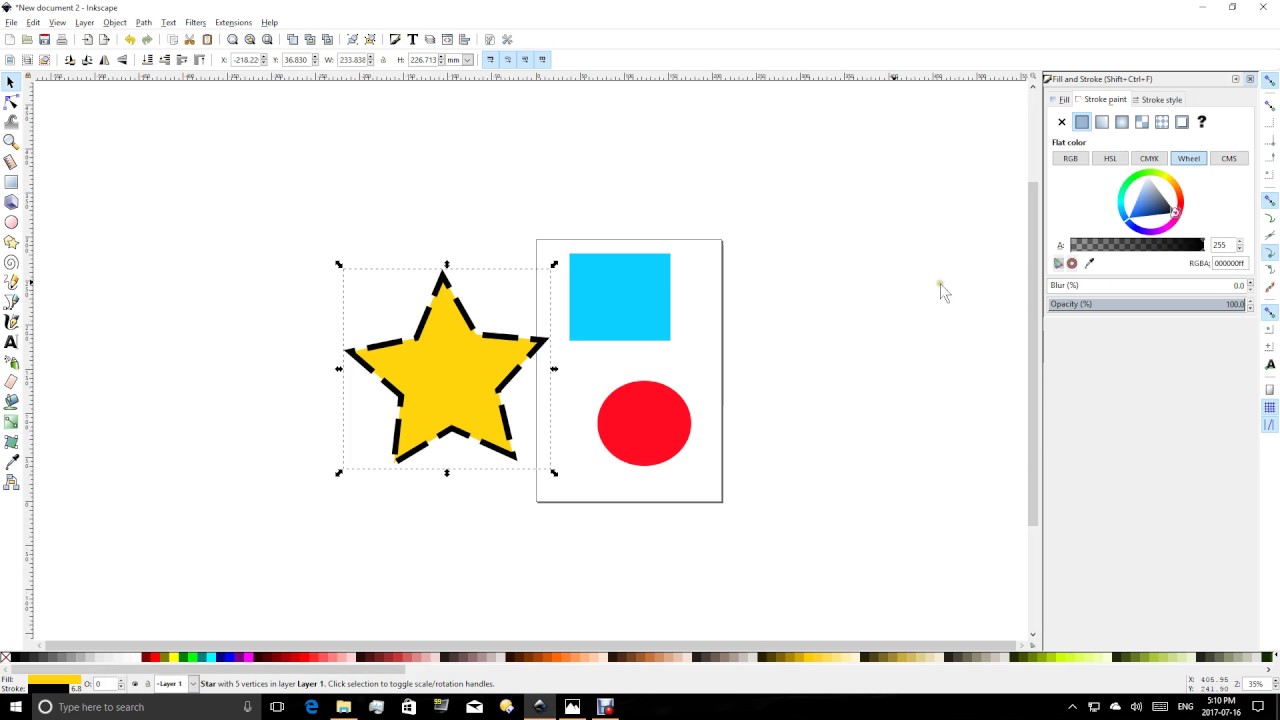The width and height of the screenshot is (1280, 720).
Task: Select the Spiral tool
Action: click(x=11, y=262)
